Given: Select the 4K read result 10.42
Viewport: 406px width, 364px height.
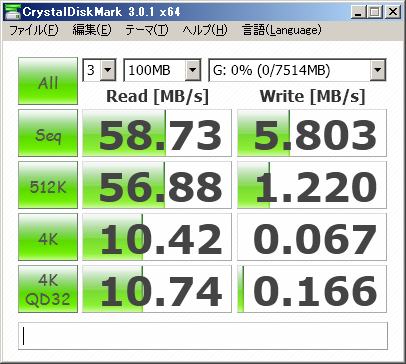Looking at the screenshot, I should coord(157,237).
